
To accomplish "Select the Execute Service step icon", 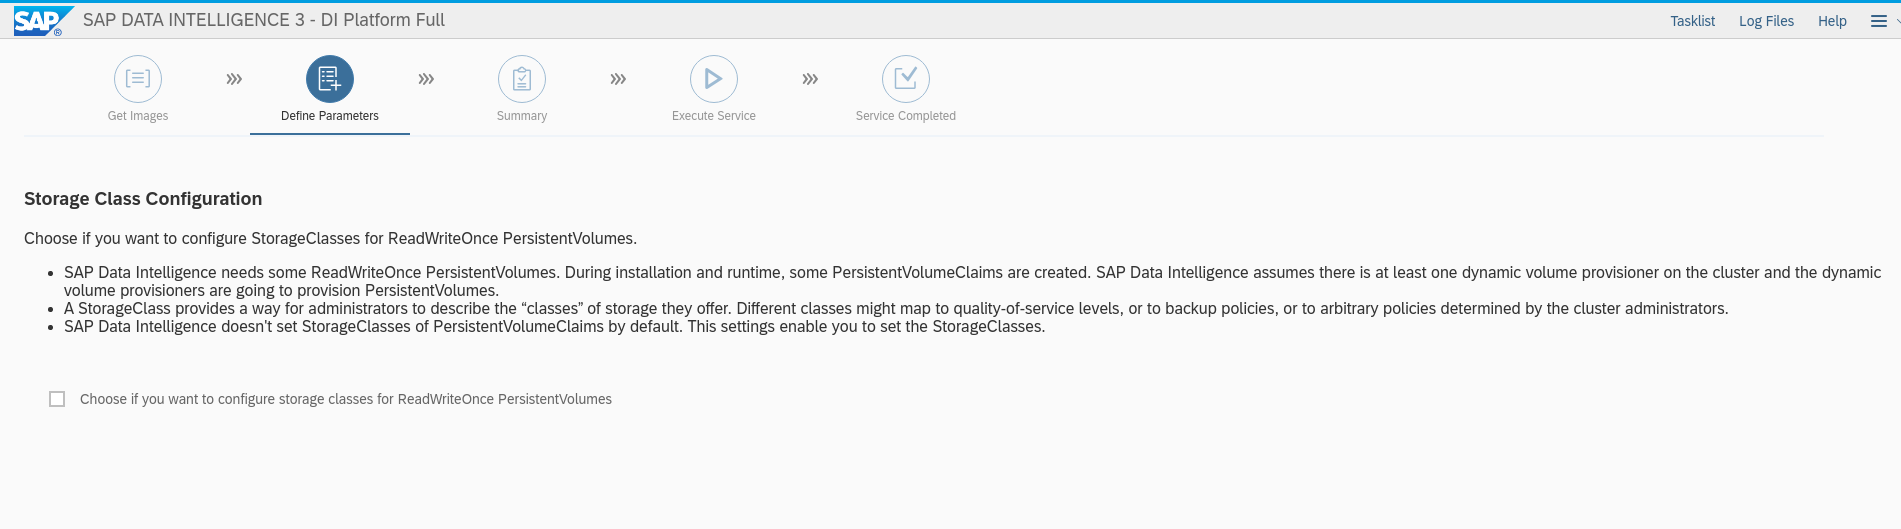I will (x=714, y=79).
